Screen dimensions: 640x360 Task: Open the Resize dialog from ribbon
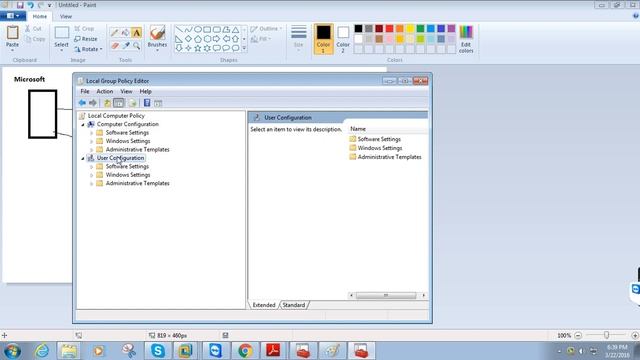pos(86,39)
